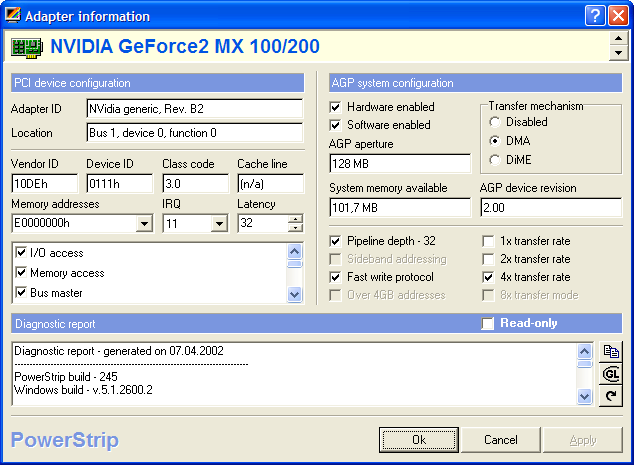Click the Adapter ID field
The height and width of the screenshot is (465, 634).
pyautogui.click(x=194, y=109)
